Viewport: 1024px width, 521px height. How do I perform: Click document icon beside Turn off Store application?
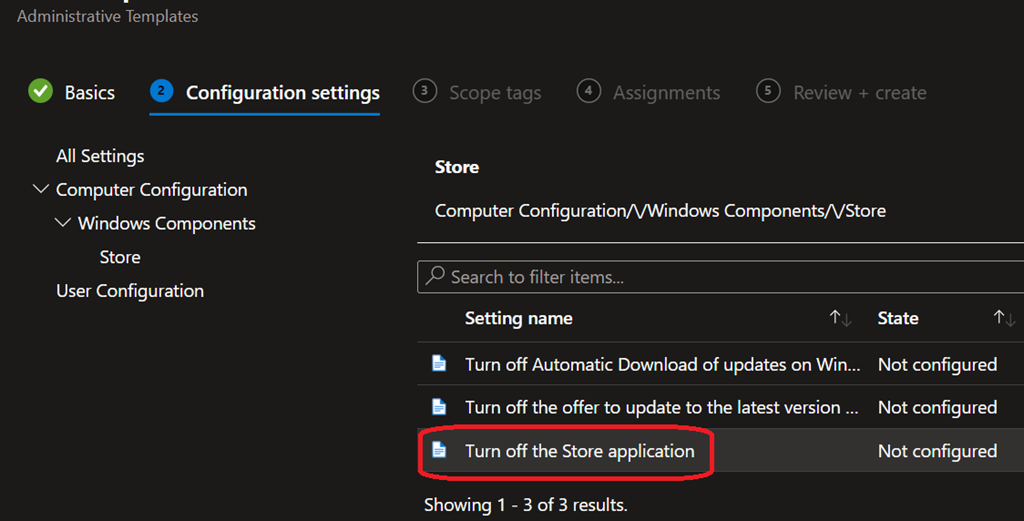[439, 451]
